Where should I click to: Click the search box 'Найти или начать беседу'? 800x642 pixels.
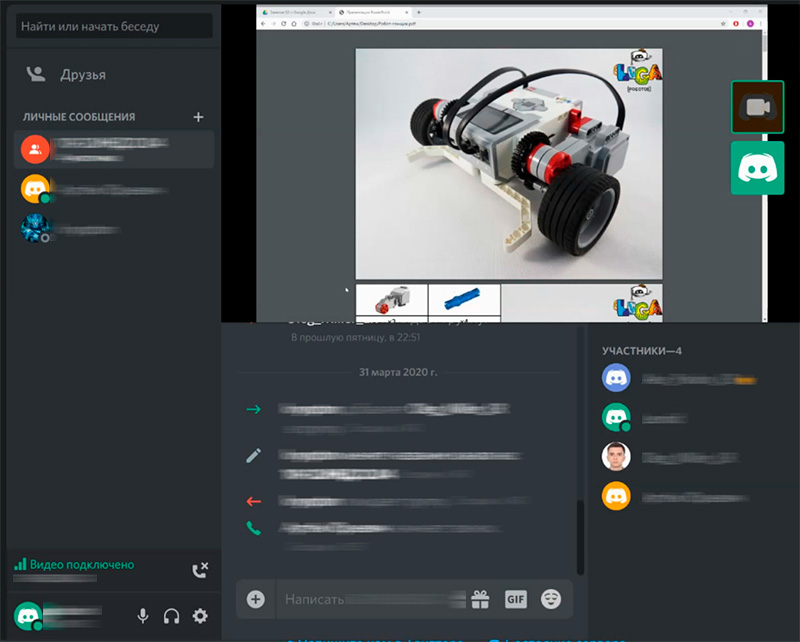(113, 27)
